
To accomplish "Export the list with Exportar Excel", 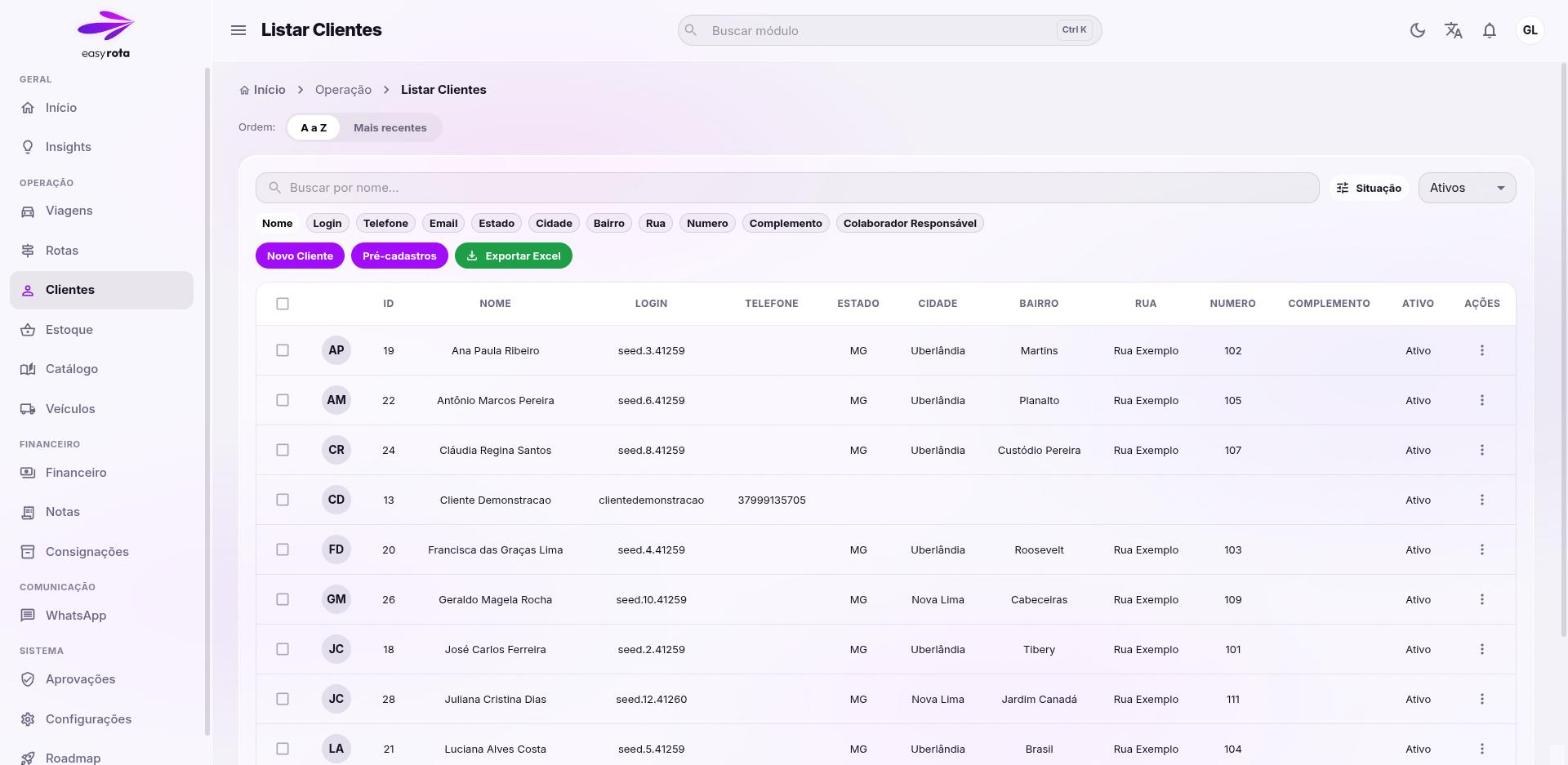I will [x=513, y=256].
